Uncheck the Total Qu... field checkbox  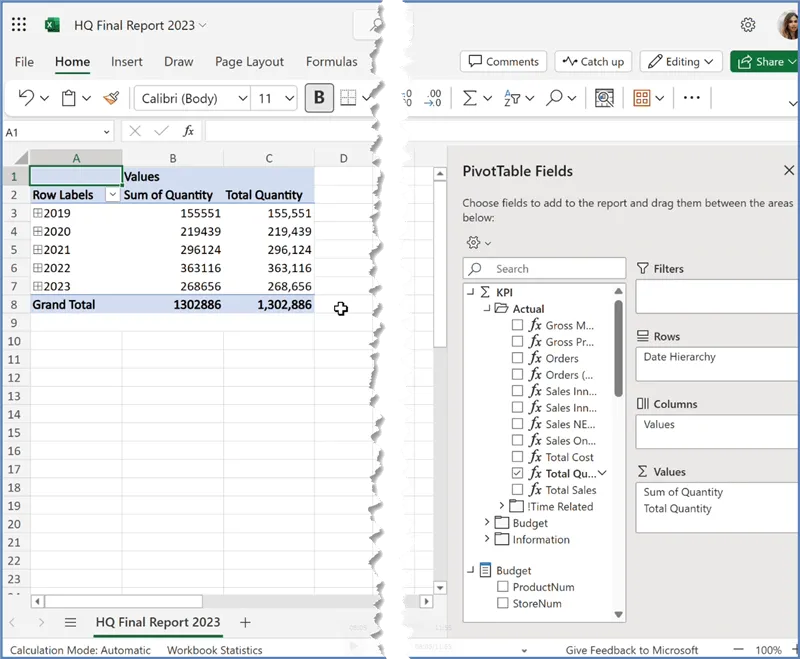(x=517, y=473)
